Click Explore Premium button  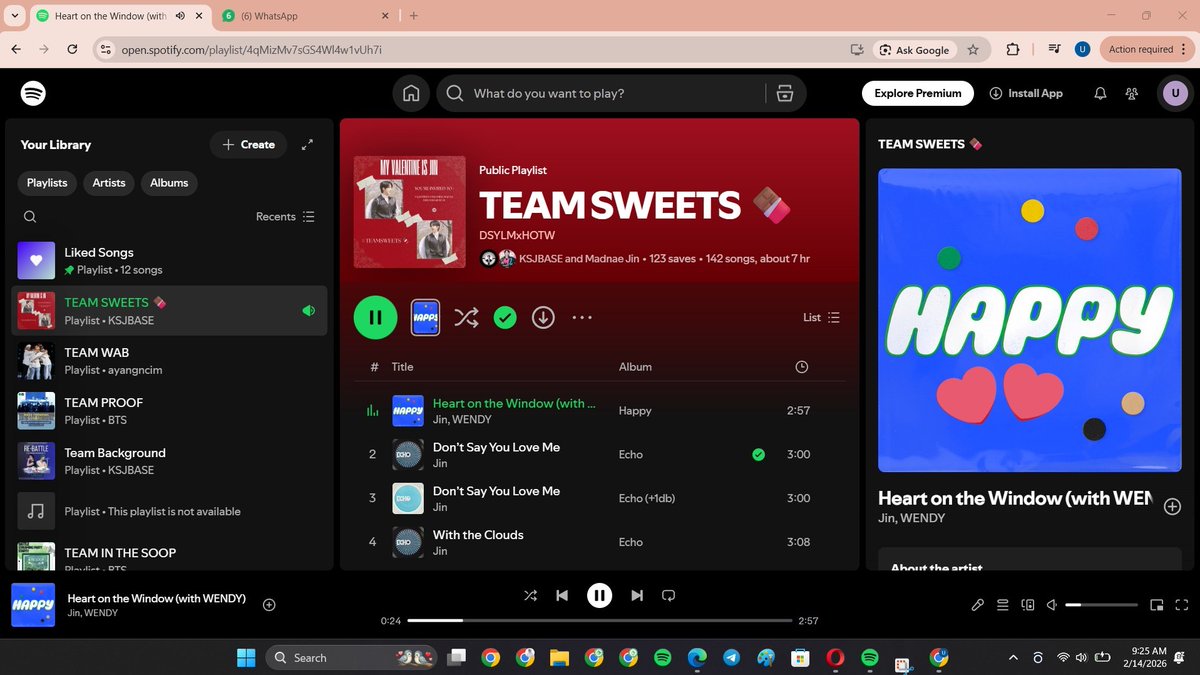coord(918,93)
